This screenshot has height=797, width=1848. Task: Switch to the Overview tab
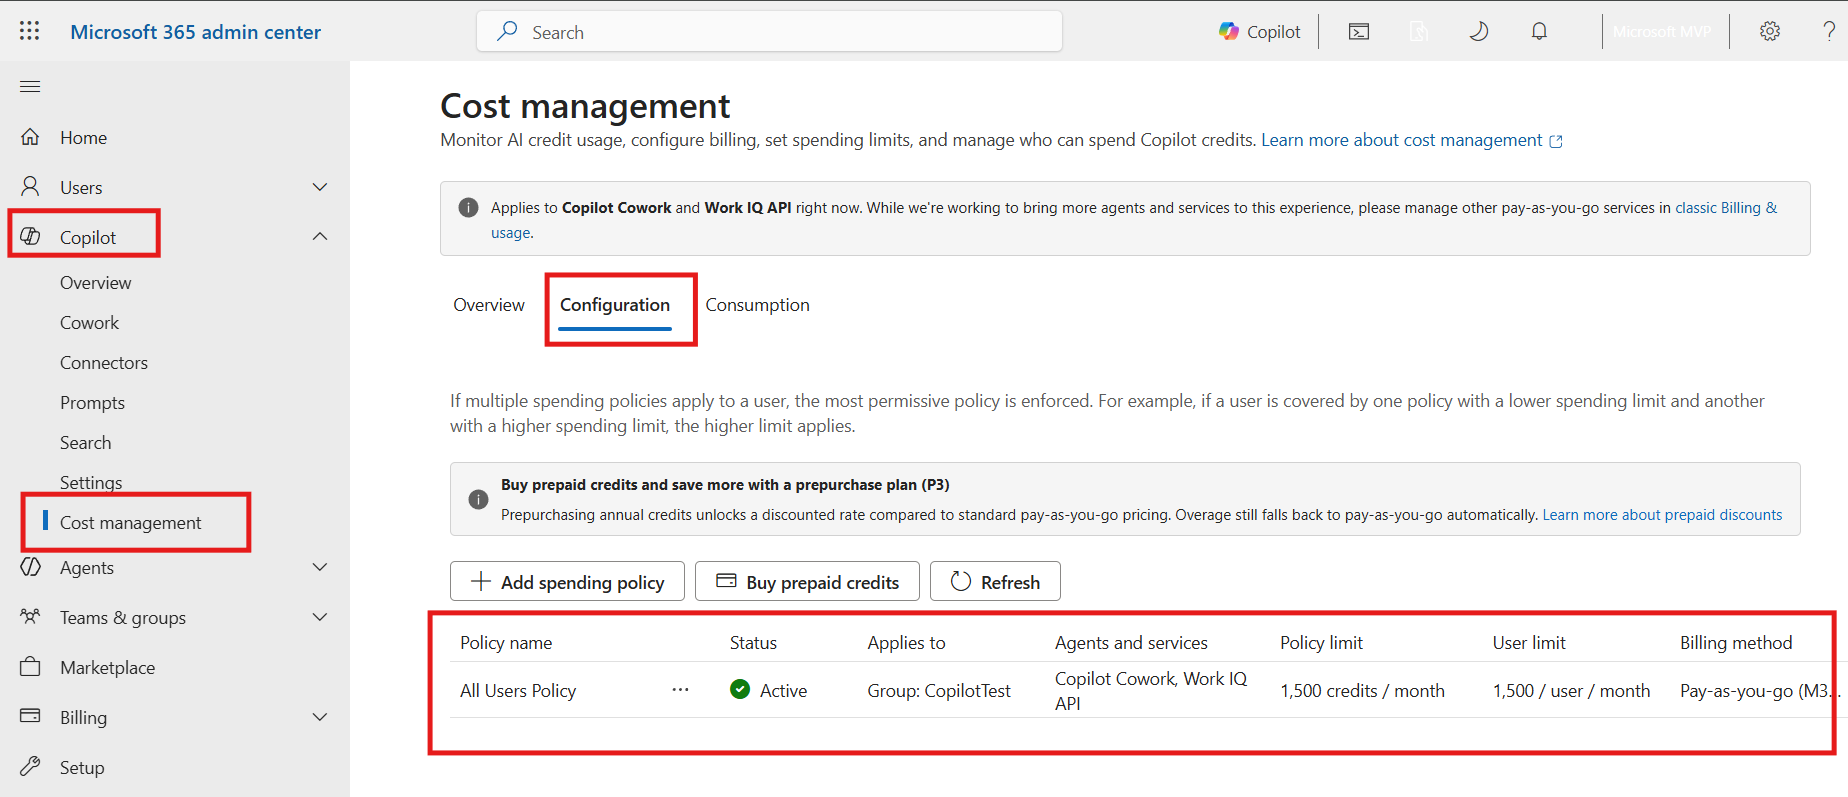(489, 305)
